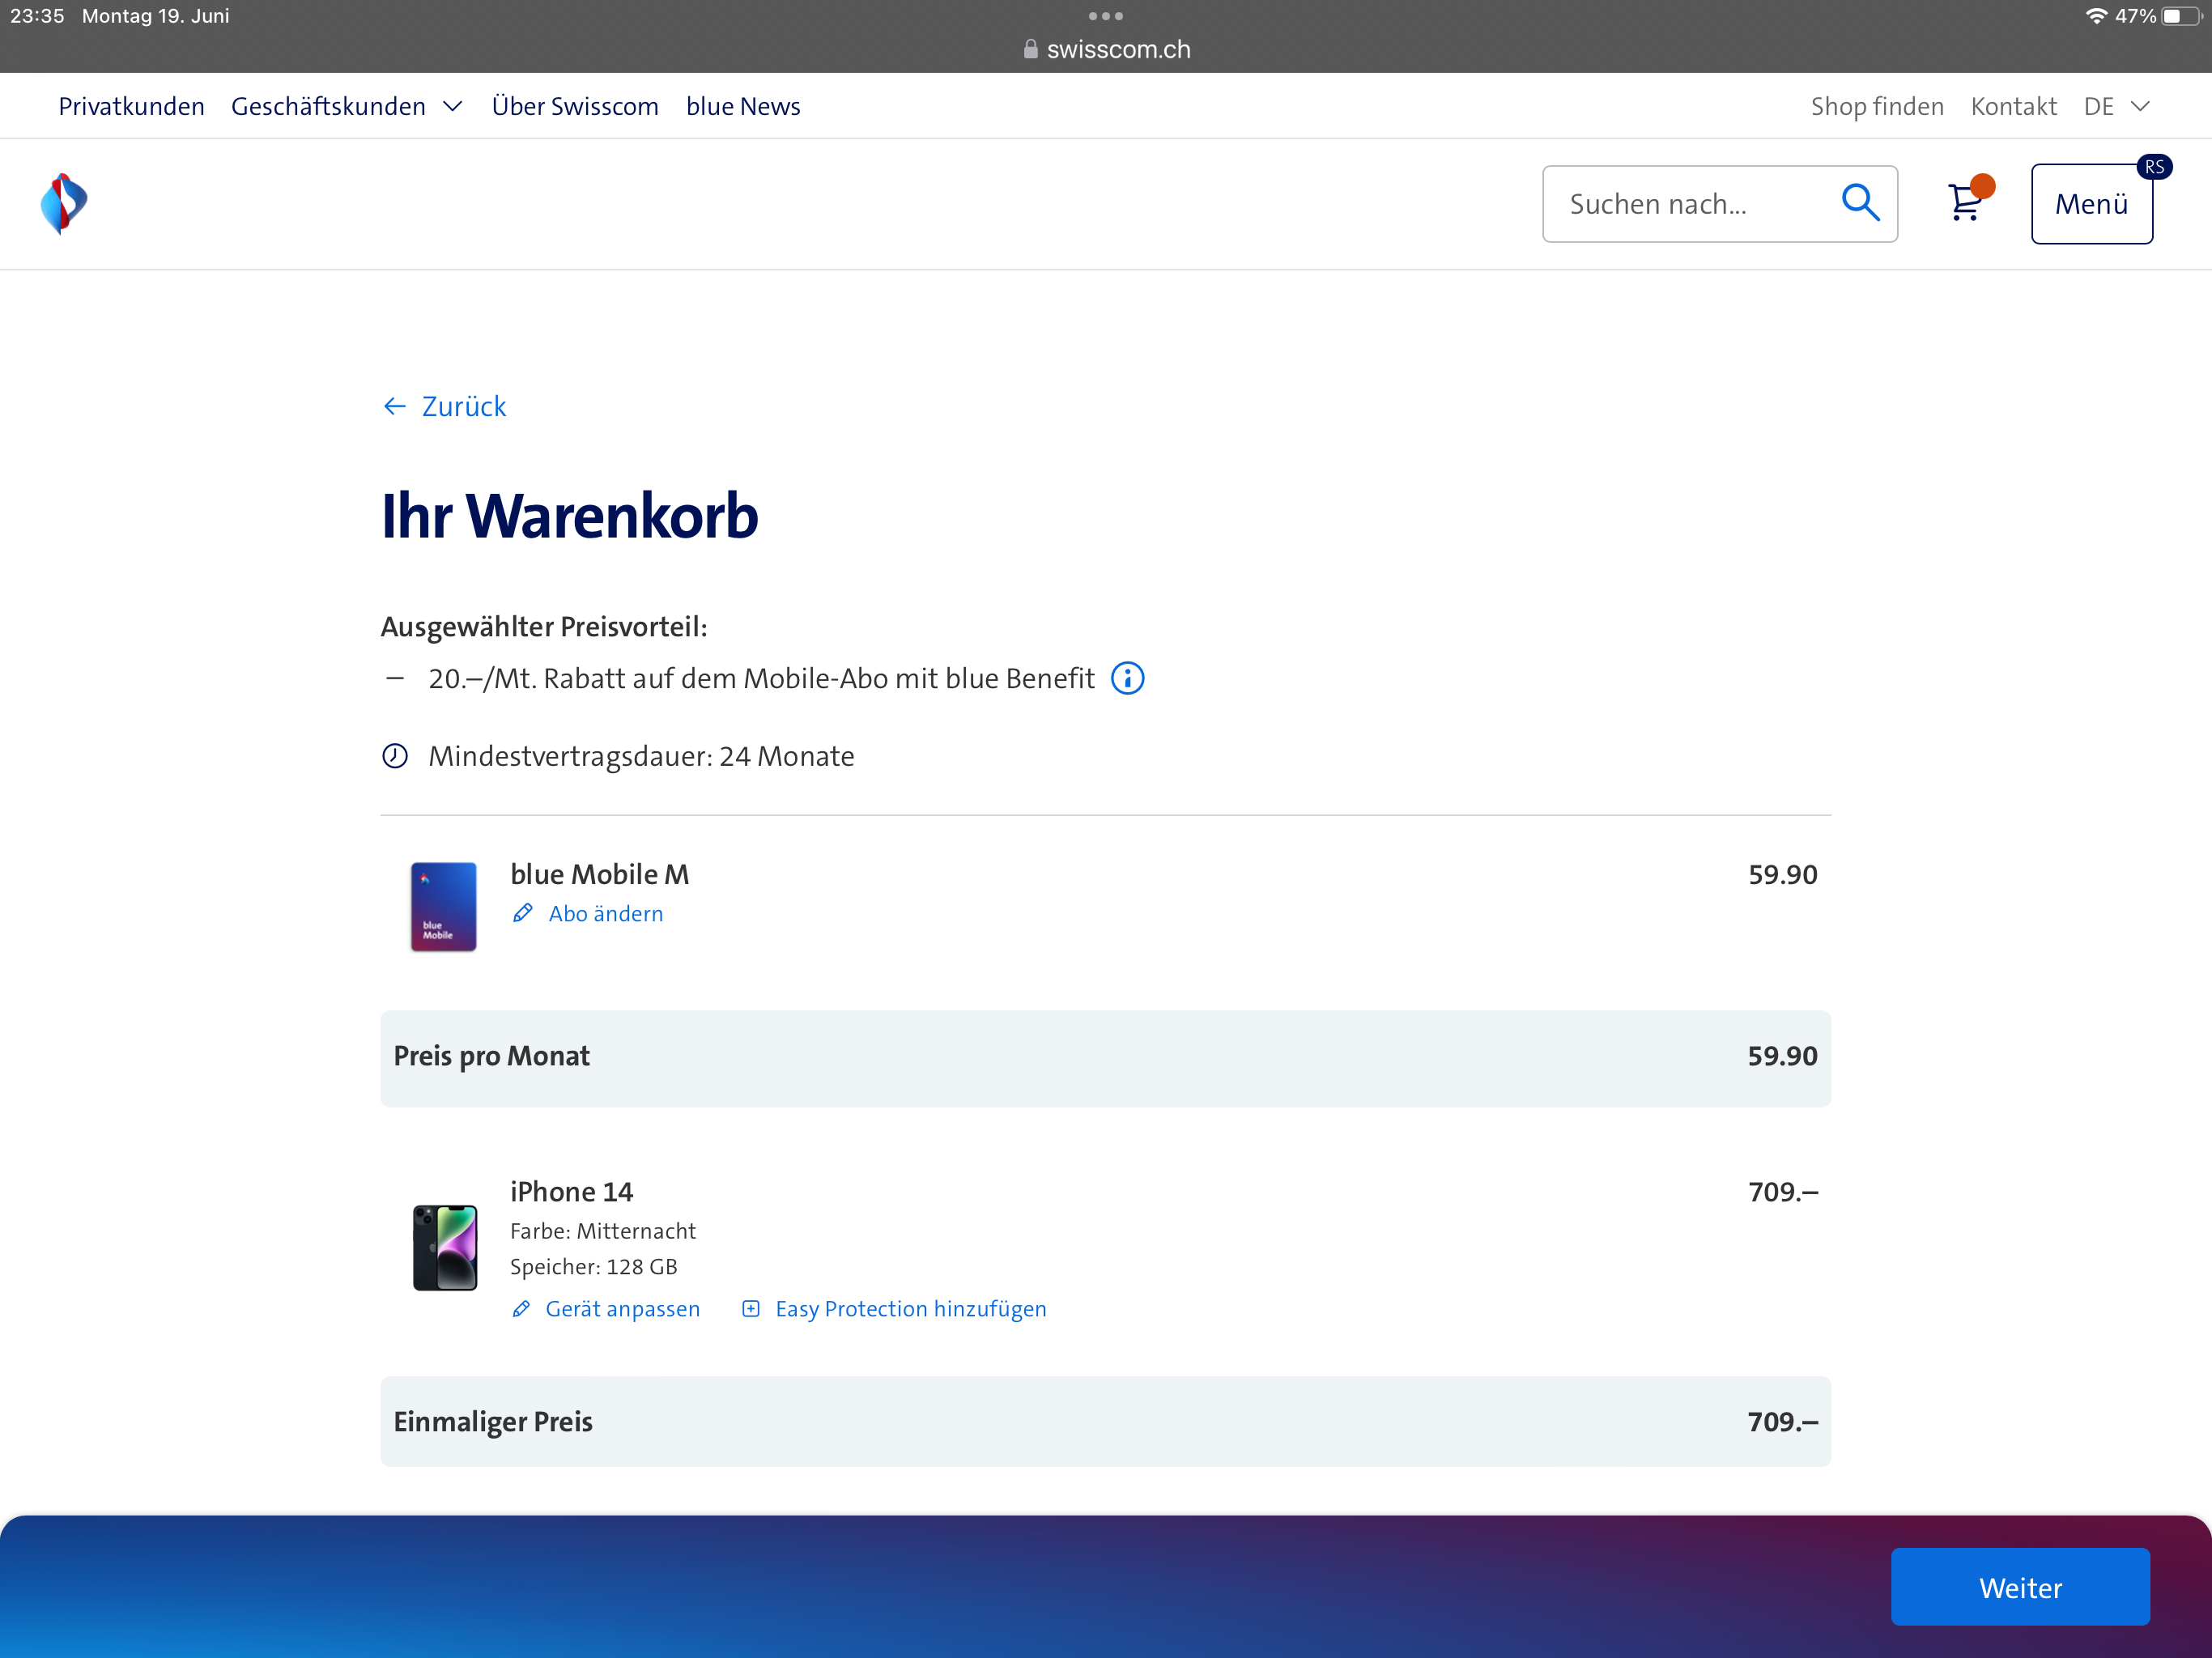Click the pencil icon beside Abo ändern
Viewport: 2212px width, 1658px height.
click(522, 913)
